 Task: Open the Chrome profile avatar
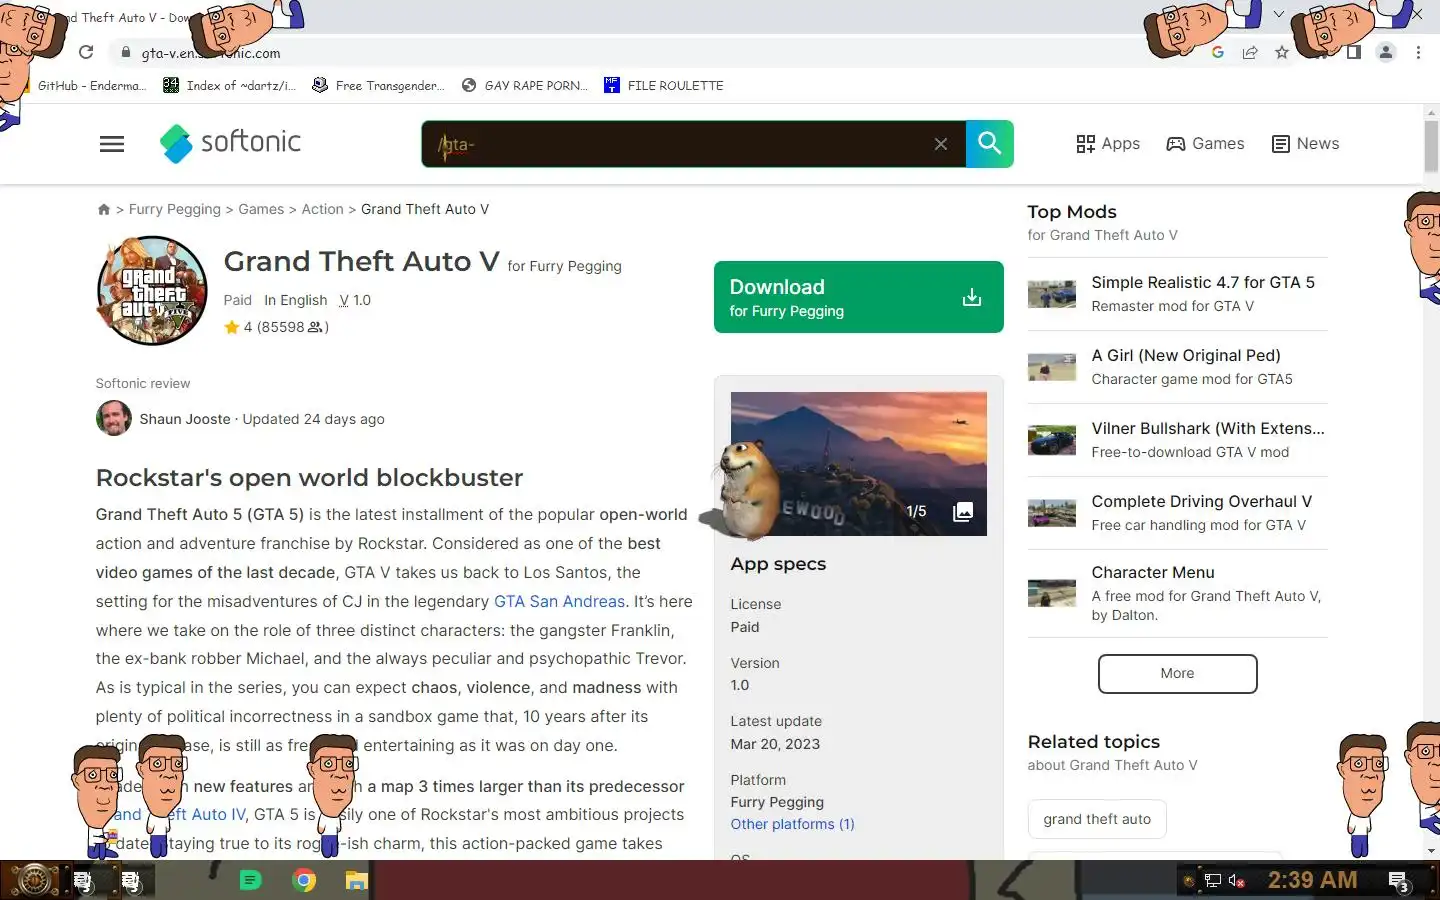coord(1386,53)
